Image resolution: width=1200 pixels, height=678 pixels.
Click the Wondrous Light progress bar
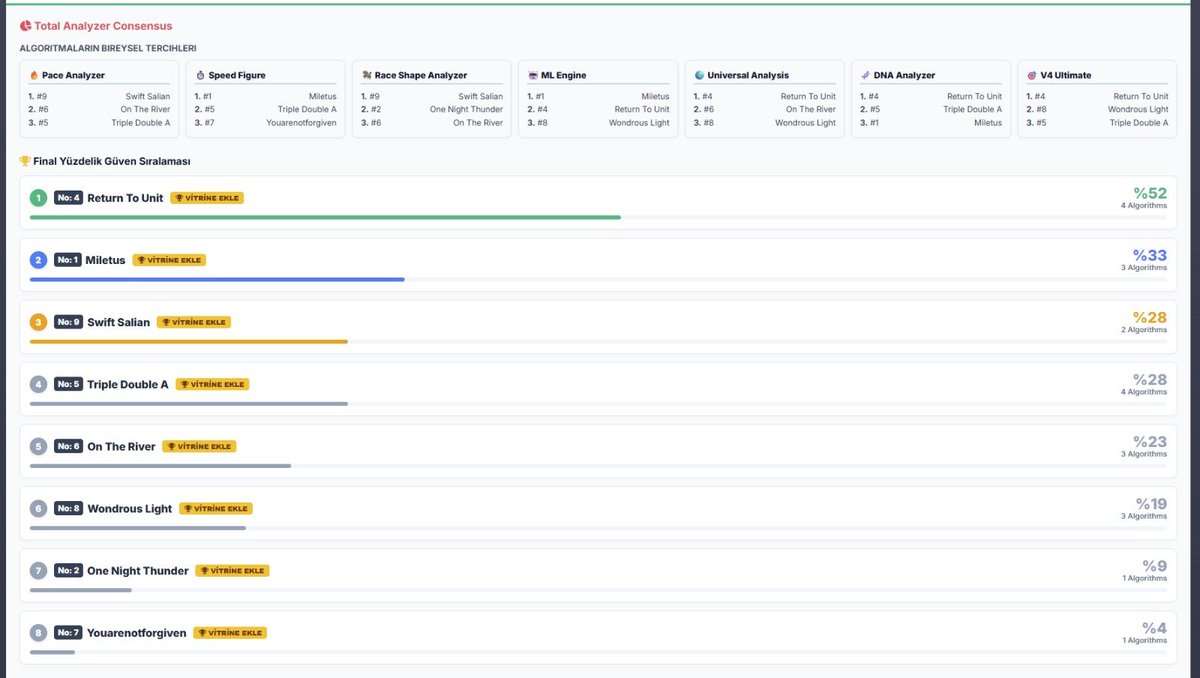(138, 527)
